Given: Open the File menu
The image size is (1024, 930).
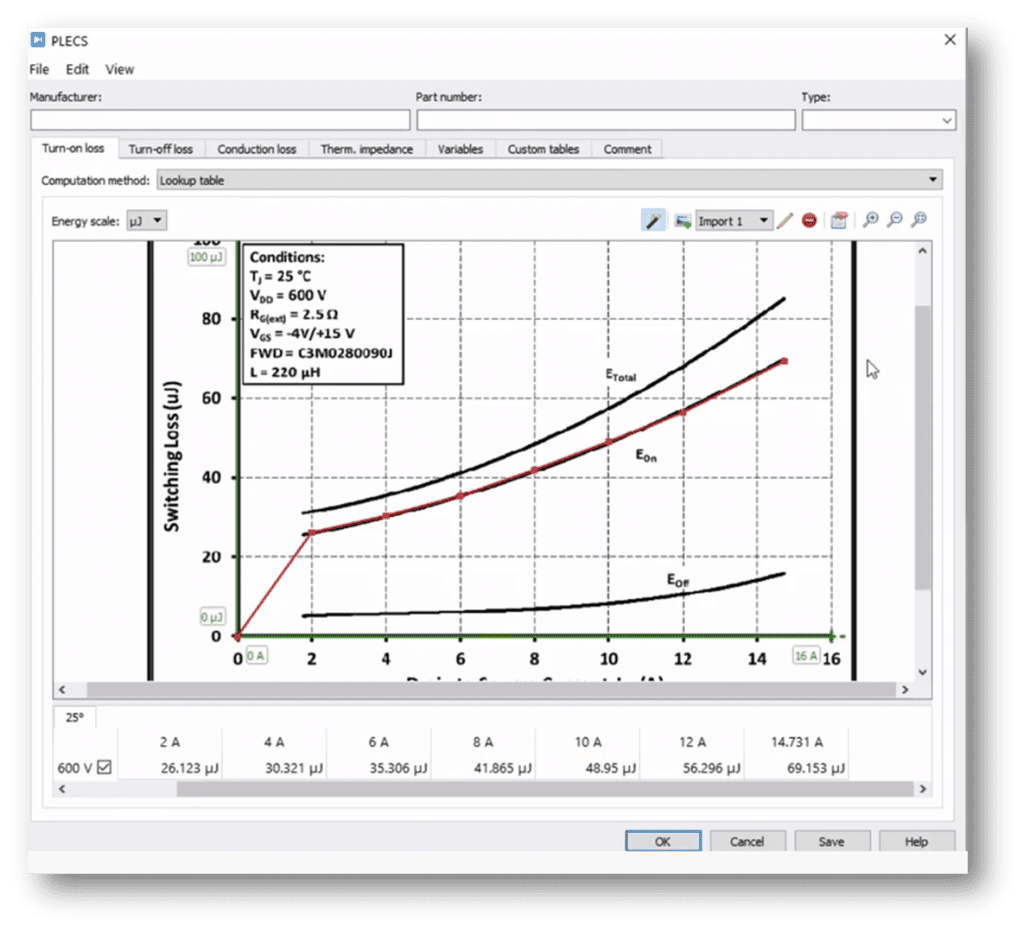Looking at the screenshot, I should click(x=38, y=69).
